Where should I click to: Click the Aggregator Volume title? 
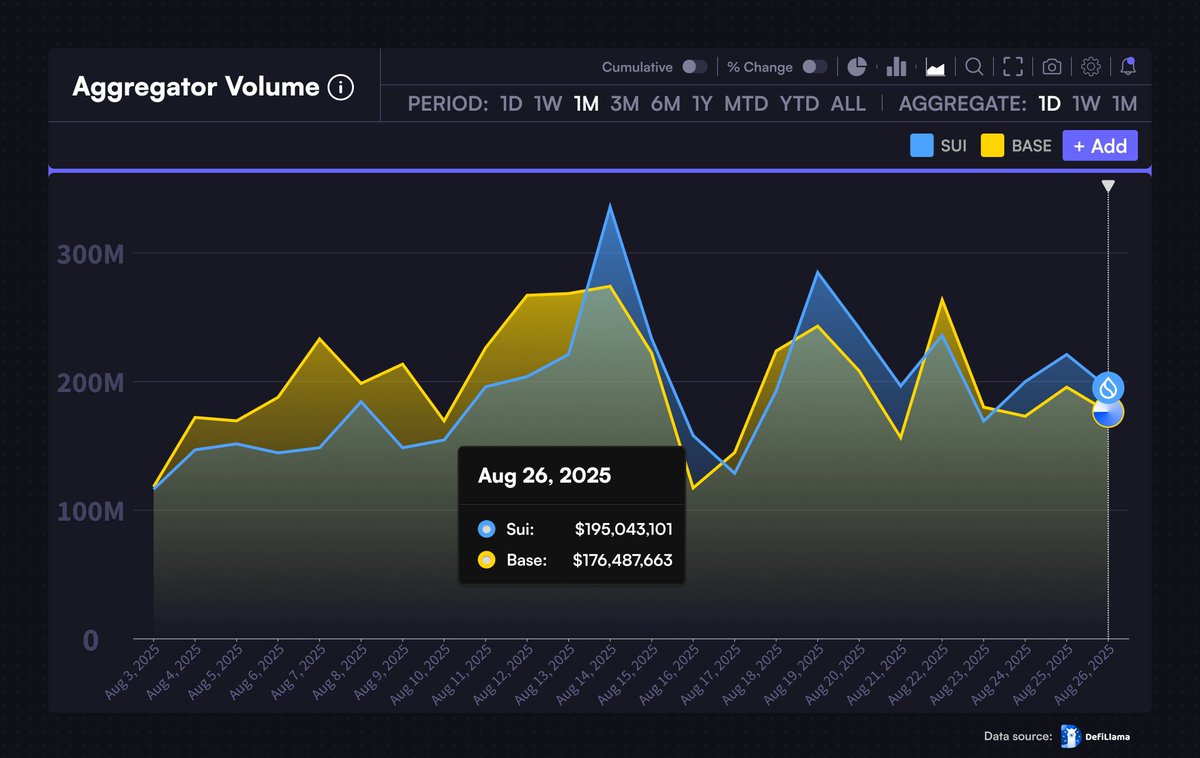coord(196,87)
